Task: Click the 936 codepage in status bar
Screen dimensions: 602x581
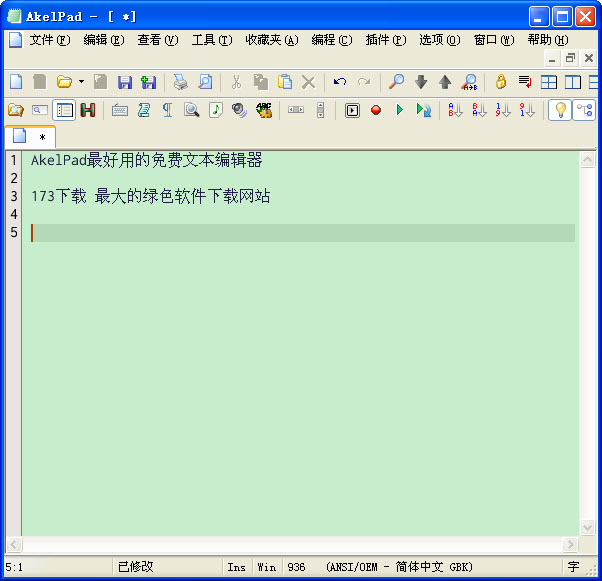Action: 296,567
